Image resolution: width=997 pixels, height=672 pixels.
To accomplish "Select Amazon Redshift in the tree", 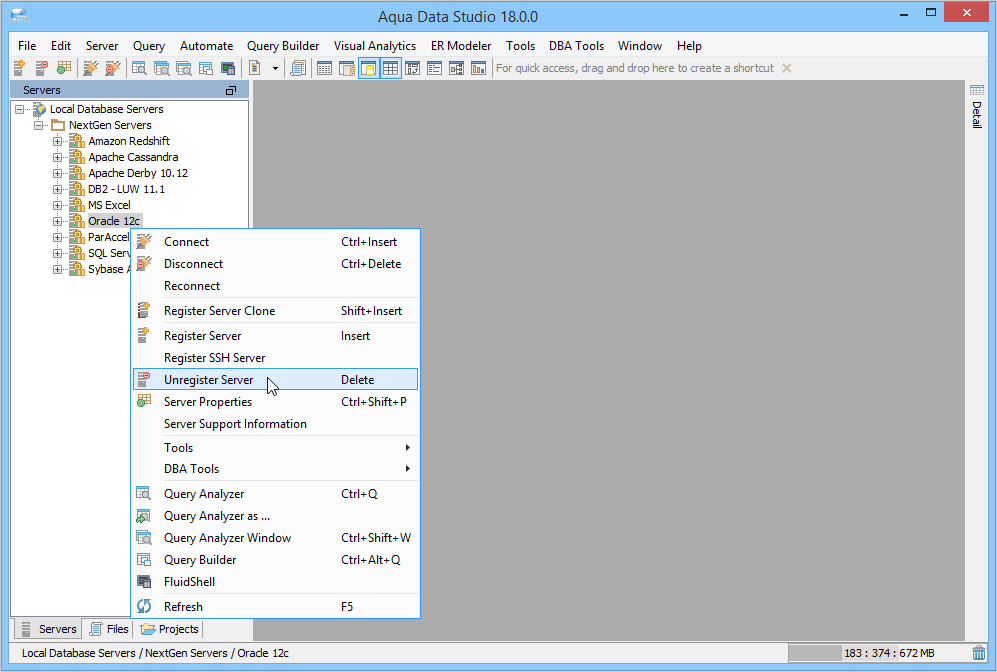I will 129,141.
